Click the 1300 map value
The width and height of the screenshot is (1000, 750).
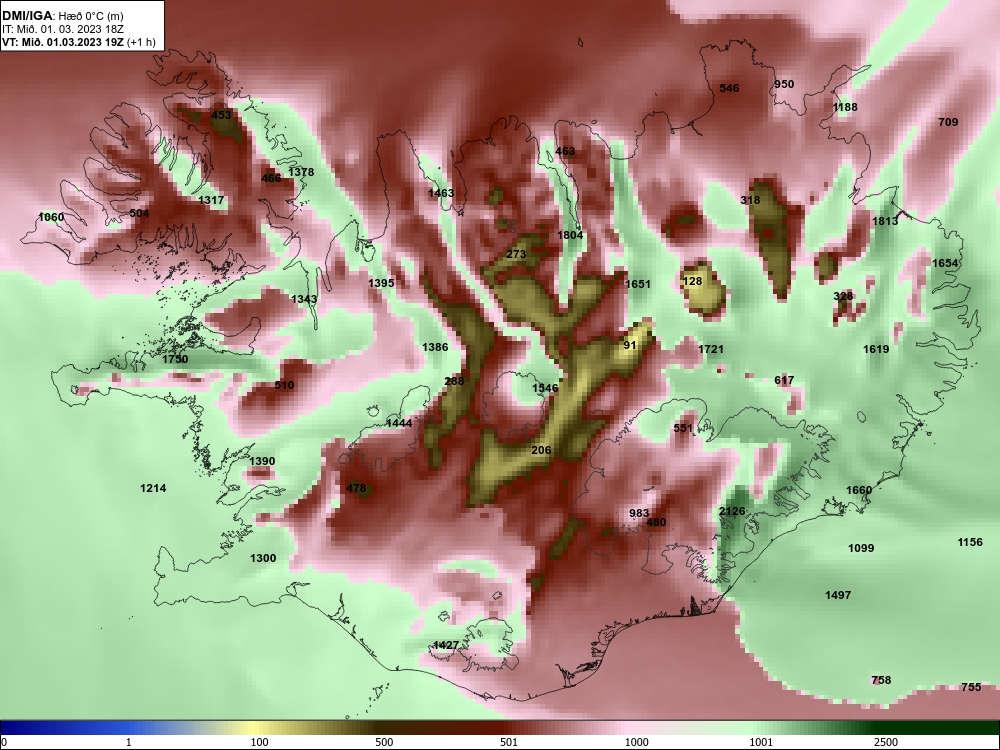click(263, 559)
